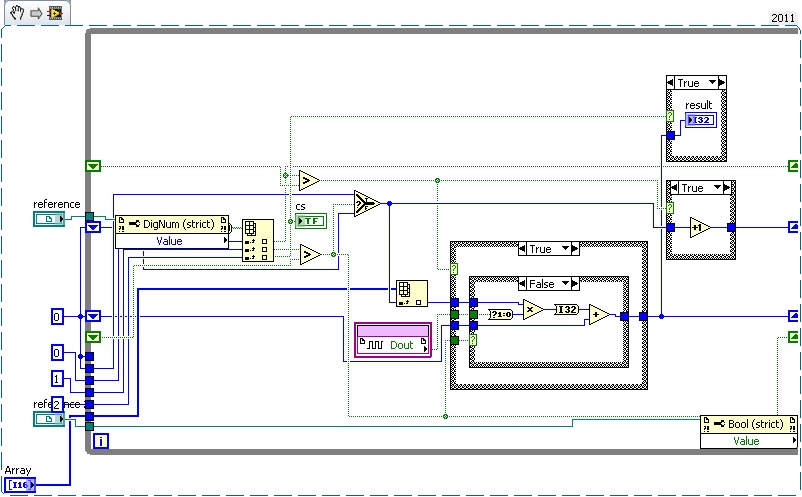Click the Value property of DigNum node
Viewport: 802px width, 497px height.
169,240
